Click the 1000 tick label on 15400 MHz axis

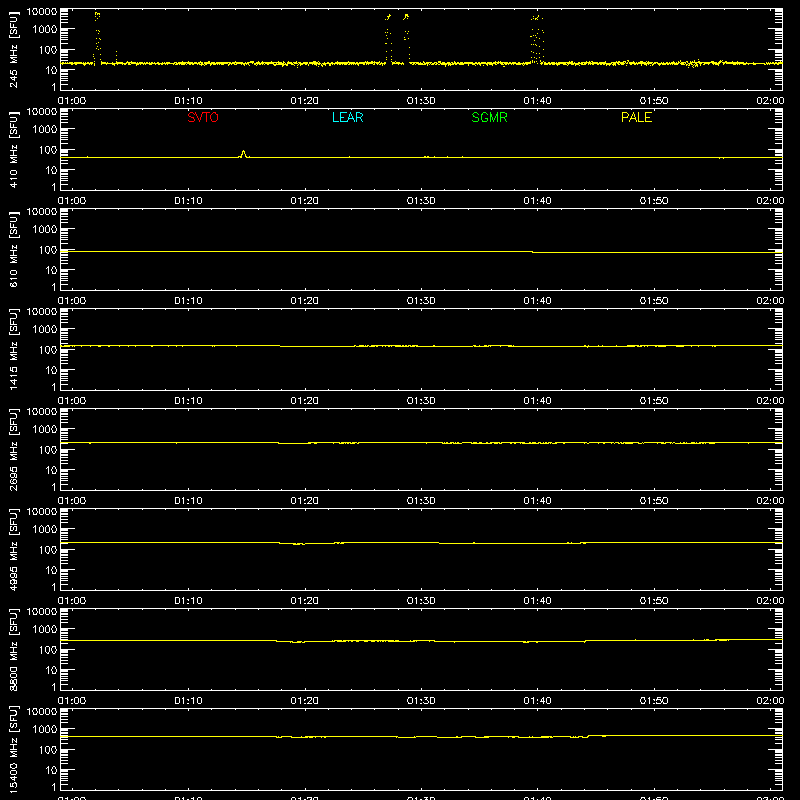(45, 730)
